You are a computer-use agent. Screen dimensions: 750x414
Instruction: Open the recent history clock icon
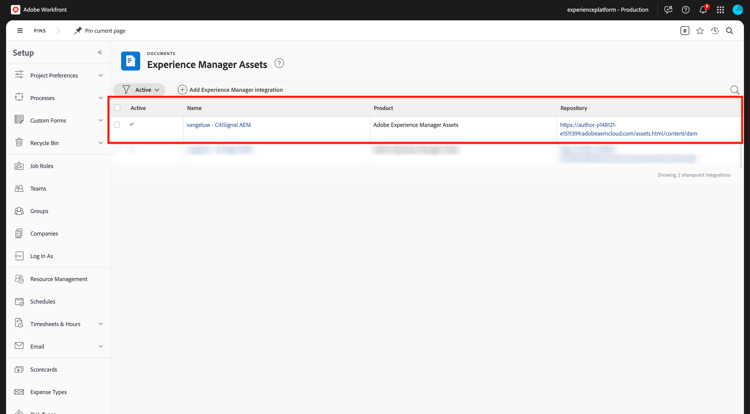(715, 31)
